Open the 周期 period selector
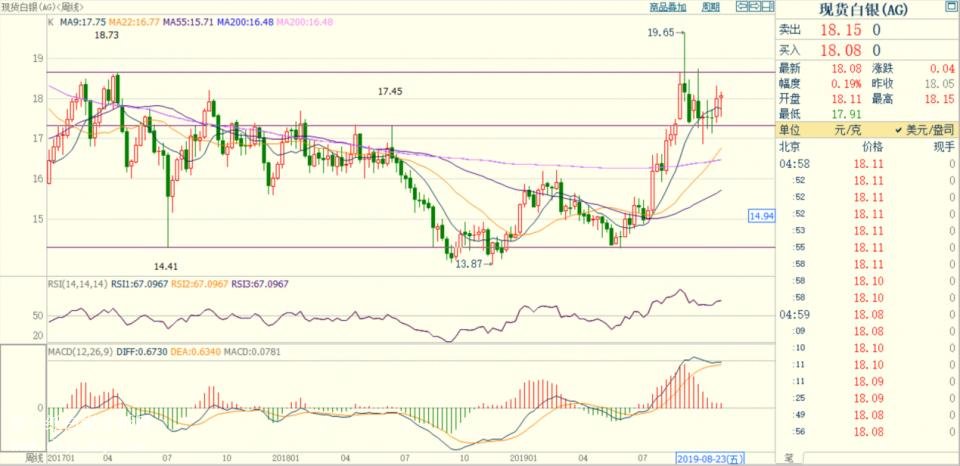 coord(710,6)
